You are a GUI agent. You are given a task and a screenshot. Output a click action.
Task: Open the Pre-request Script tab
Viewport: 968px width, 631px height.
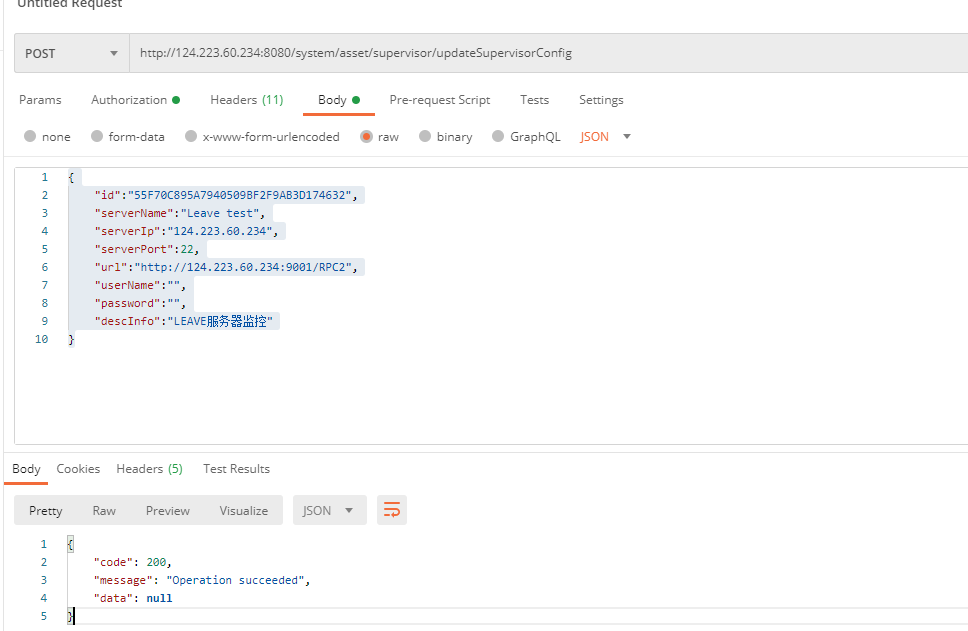439,100
